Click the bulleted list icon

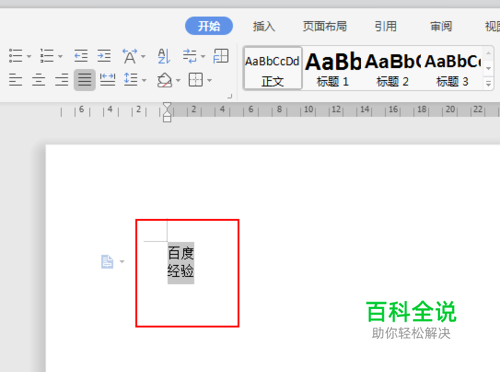(15, 56)
